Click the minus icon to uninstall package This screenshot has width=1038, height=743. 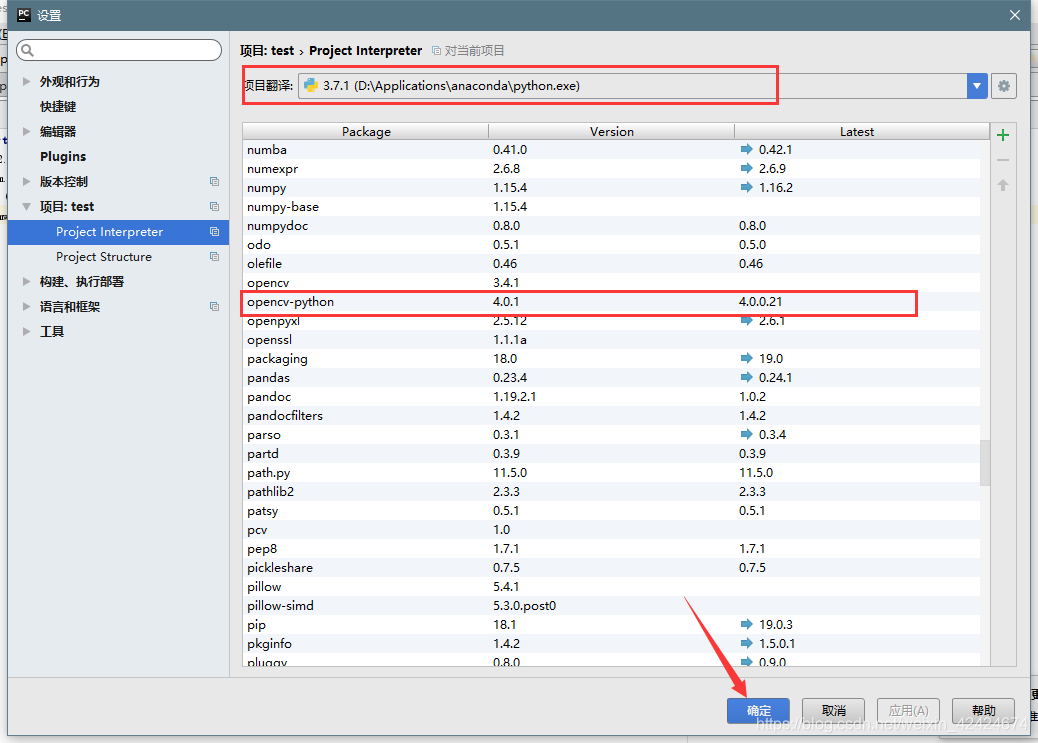[x=1003, y=160]
